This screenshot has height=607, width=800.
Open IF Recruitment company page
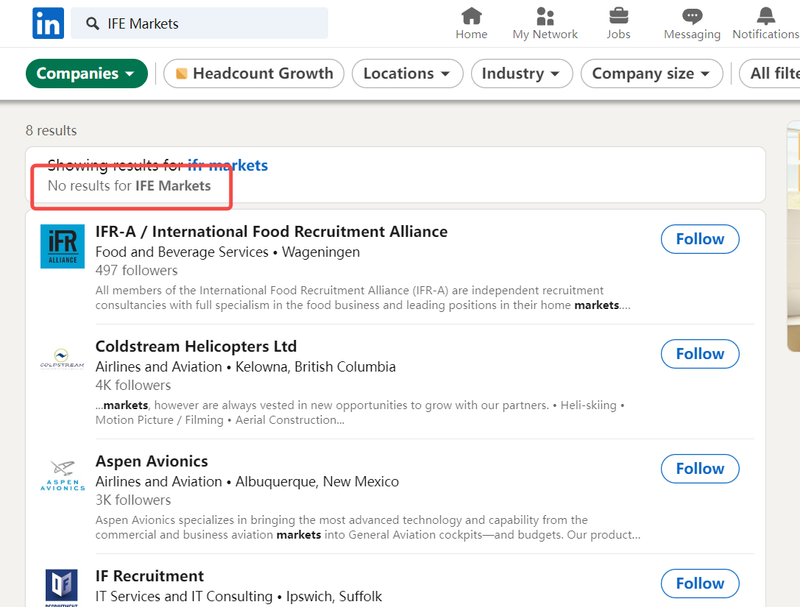point(149,576)
